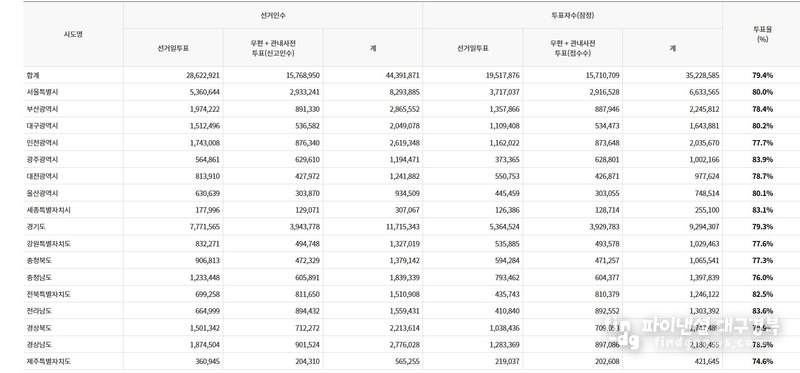Select the 인천광역시 row label
Image resolution: width=800 pixels, height=373 pixels.
[x=42, y=142]
